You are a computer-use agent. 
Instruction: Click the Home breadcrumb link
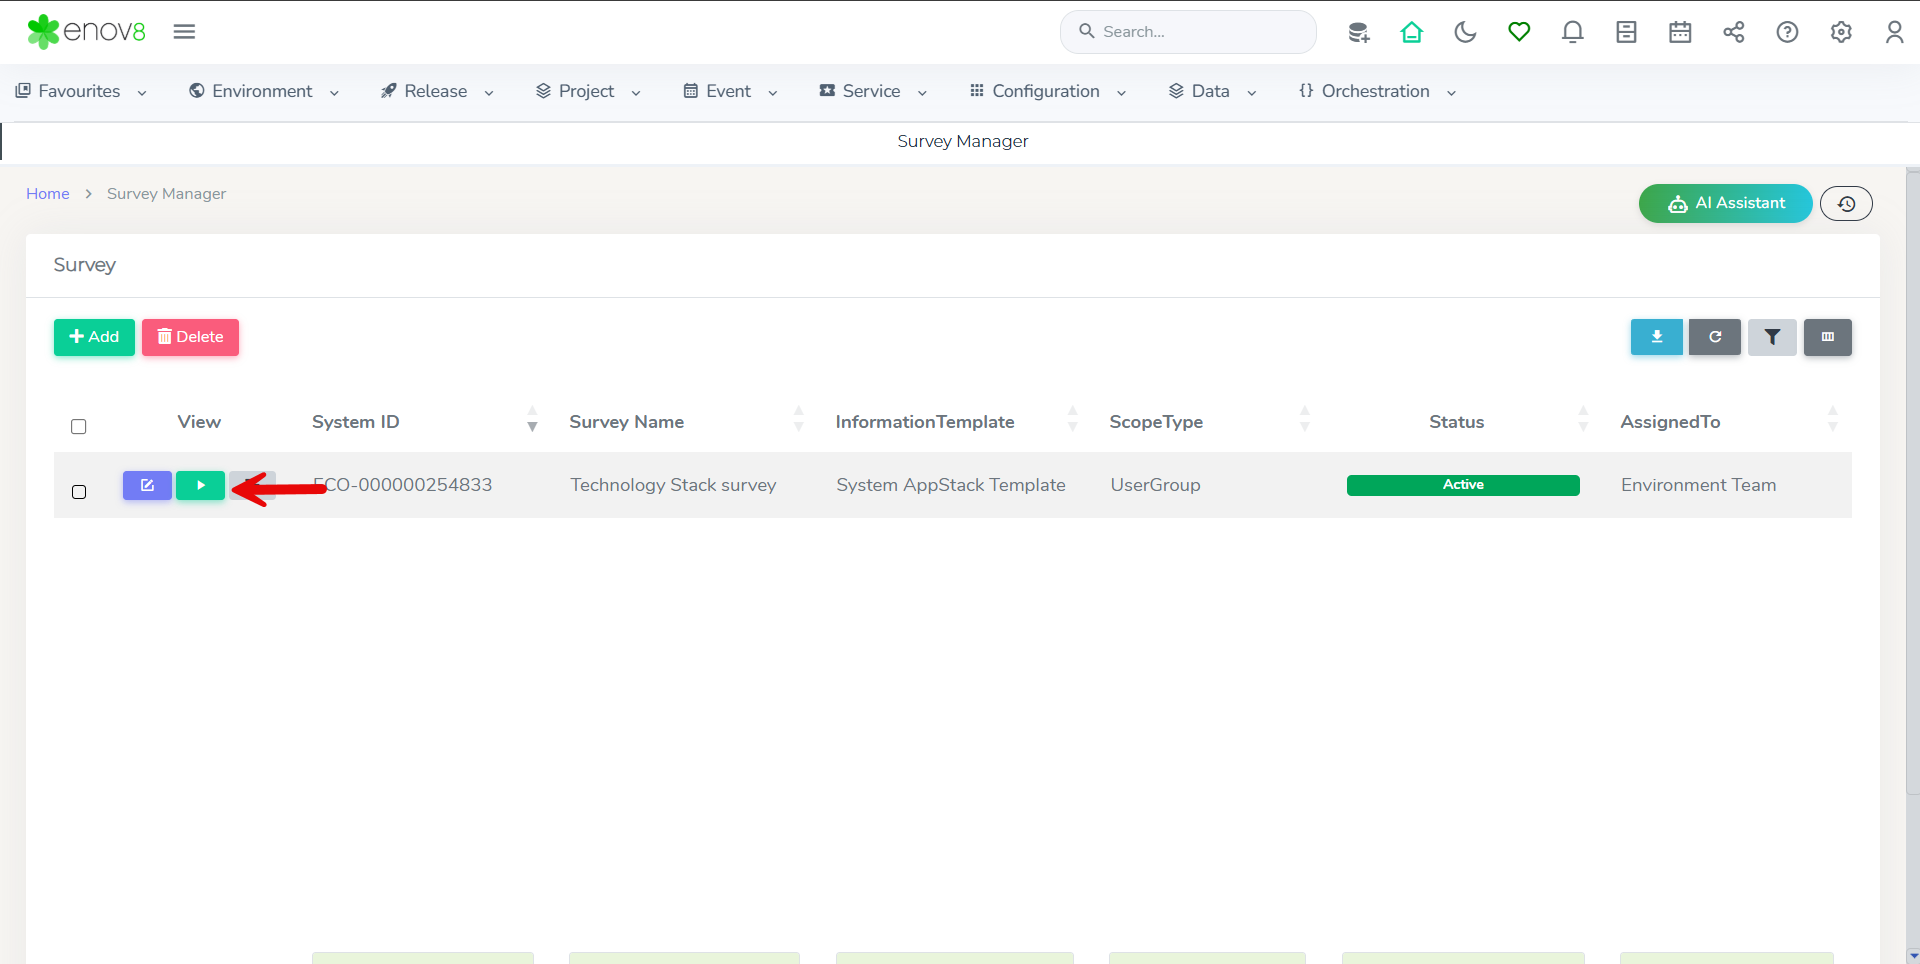(x=48, y=194)
